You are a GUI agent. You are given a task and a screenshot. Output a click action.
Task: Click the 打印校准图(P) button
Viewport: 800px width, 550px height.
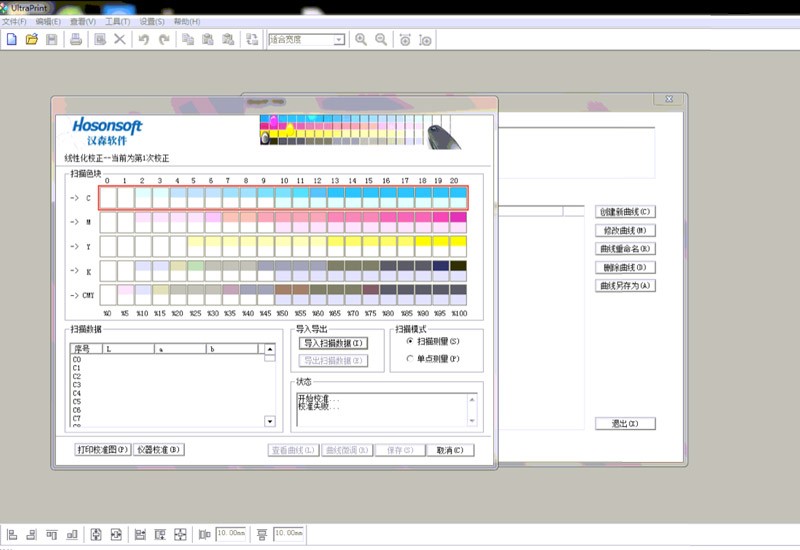[103, 450]
